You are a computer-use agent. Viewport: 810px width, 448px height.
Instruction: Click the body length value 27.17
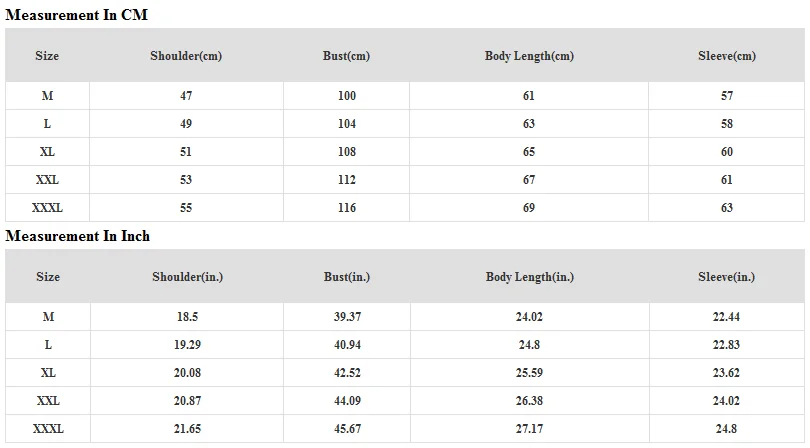(529, 428)
